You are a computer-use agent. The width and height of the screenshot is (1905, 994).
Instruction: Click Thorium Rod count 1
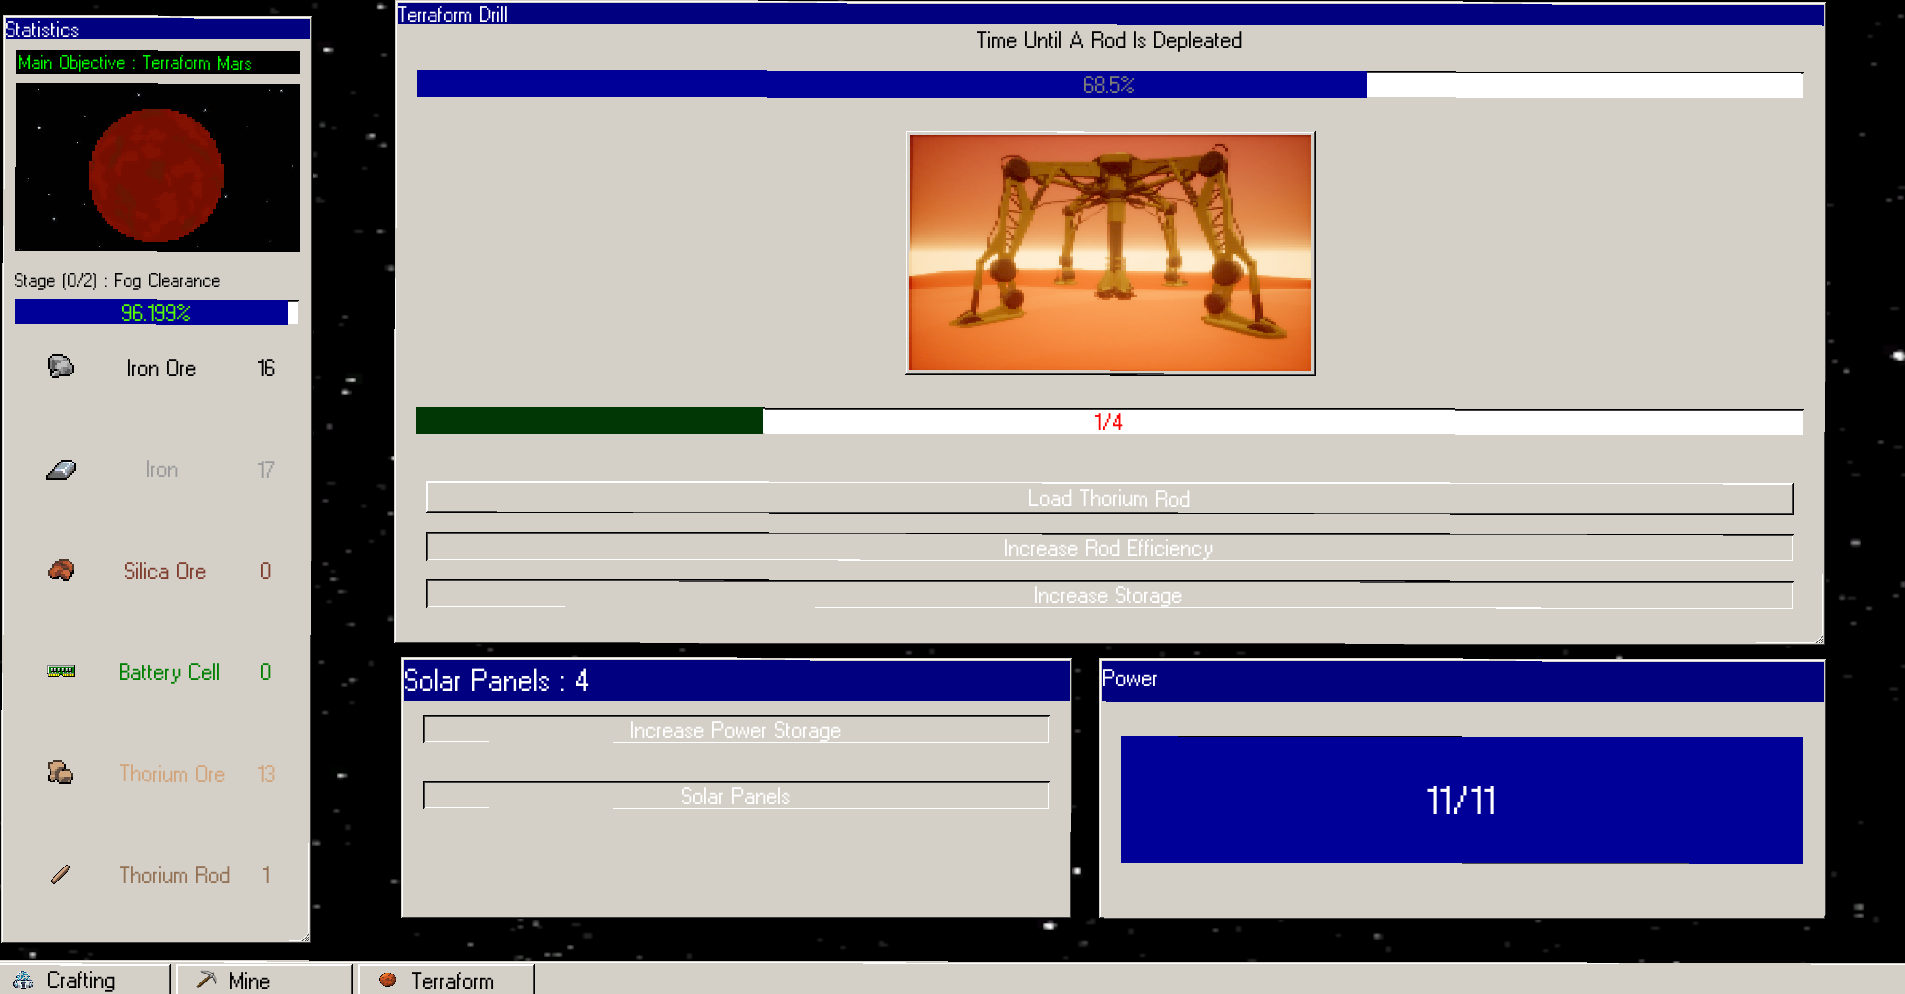[x=266, y=875]
